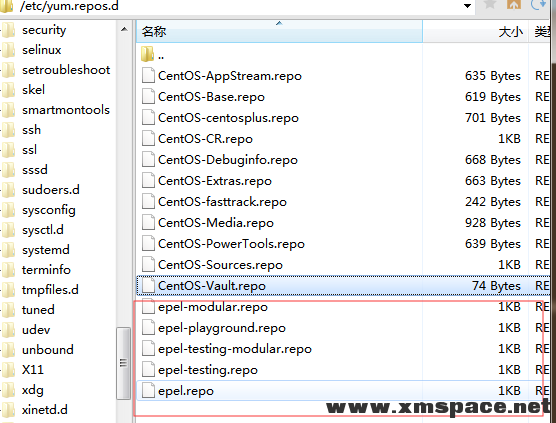Open the tmpfiles.d folder in the tree
The width and height of the screenshot is (556, 423).
(x=50, y=290)
